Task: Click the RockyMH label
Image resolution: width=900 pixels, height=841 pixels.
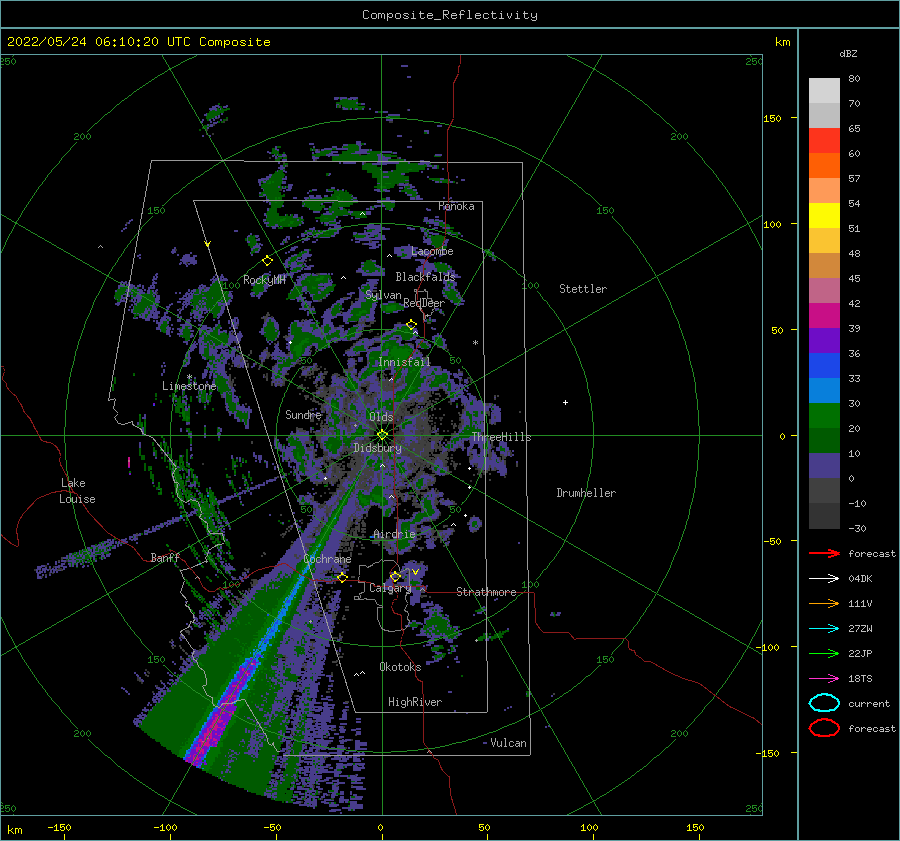Action: (x=264, y=280)
